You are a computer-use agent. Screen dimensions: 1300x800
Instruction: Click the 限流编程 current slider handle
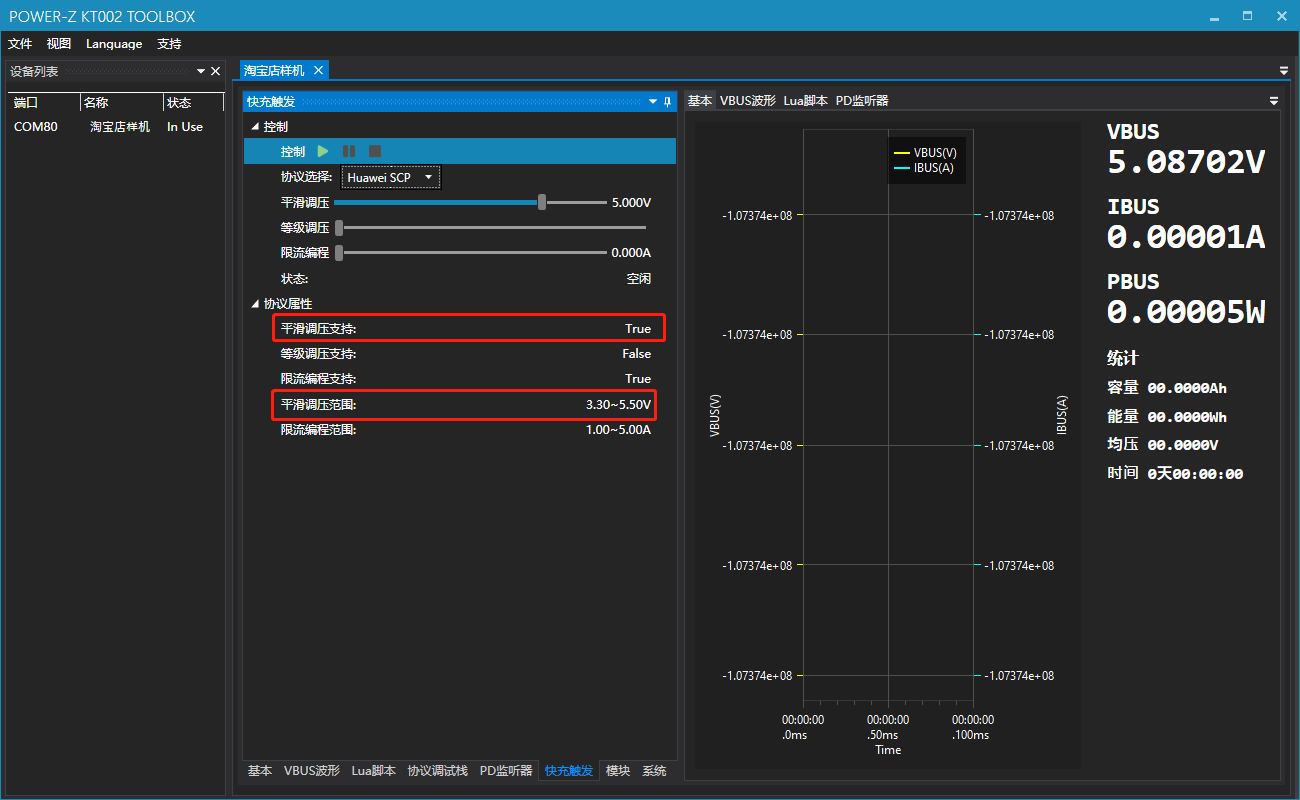tap(339, 252)
